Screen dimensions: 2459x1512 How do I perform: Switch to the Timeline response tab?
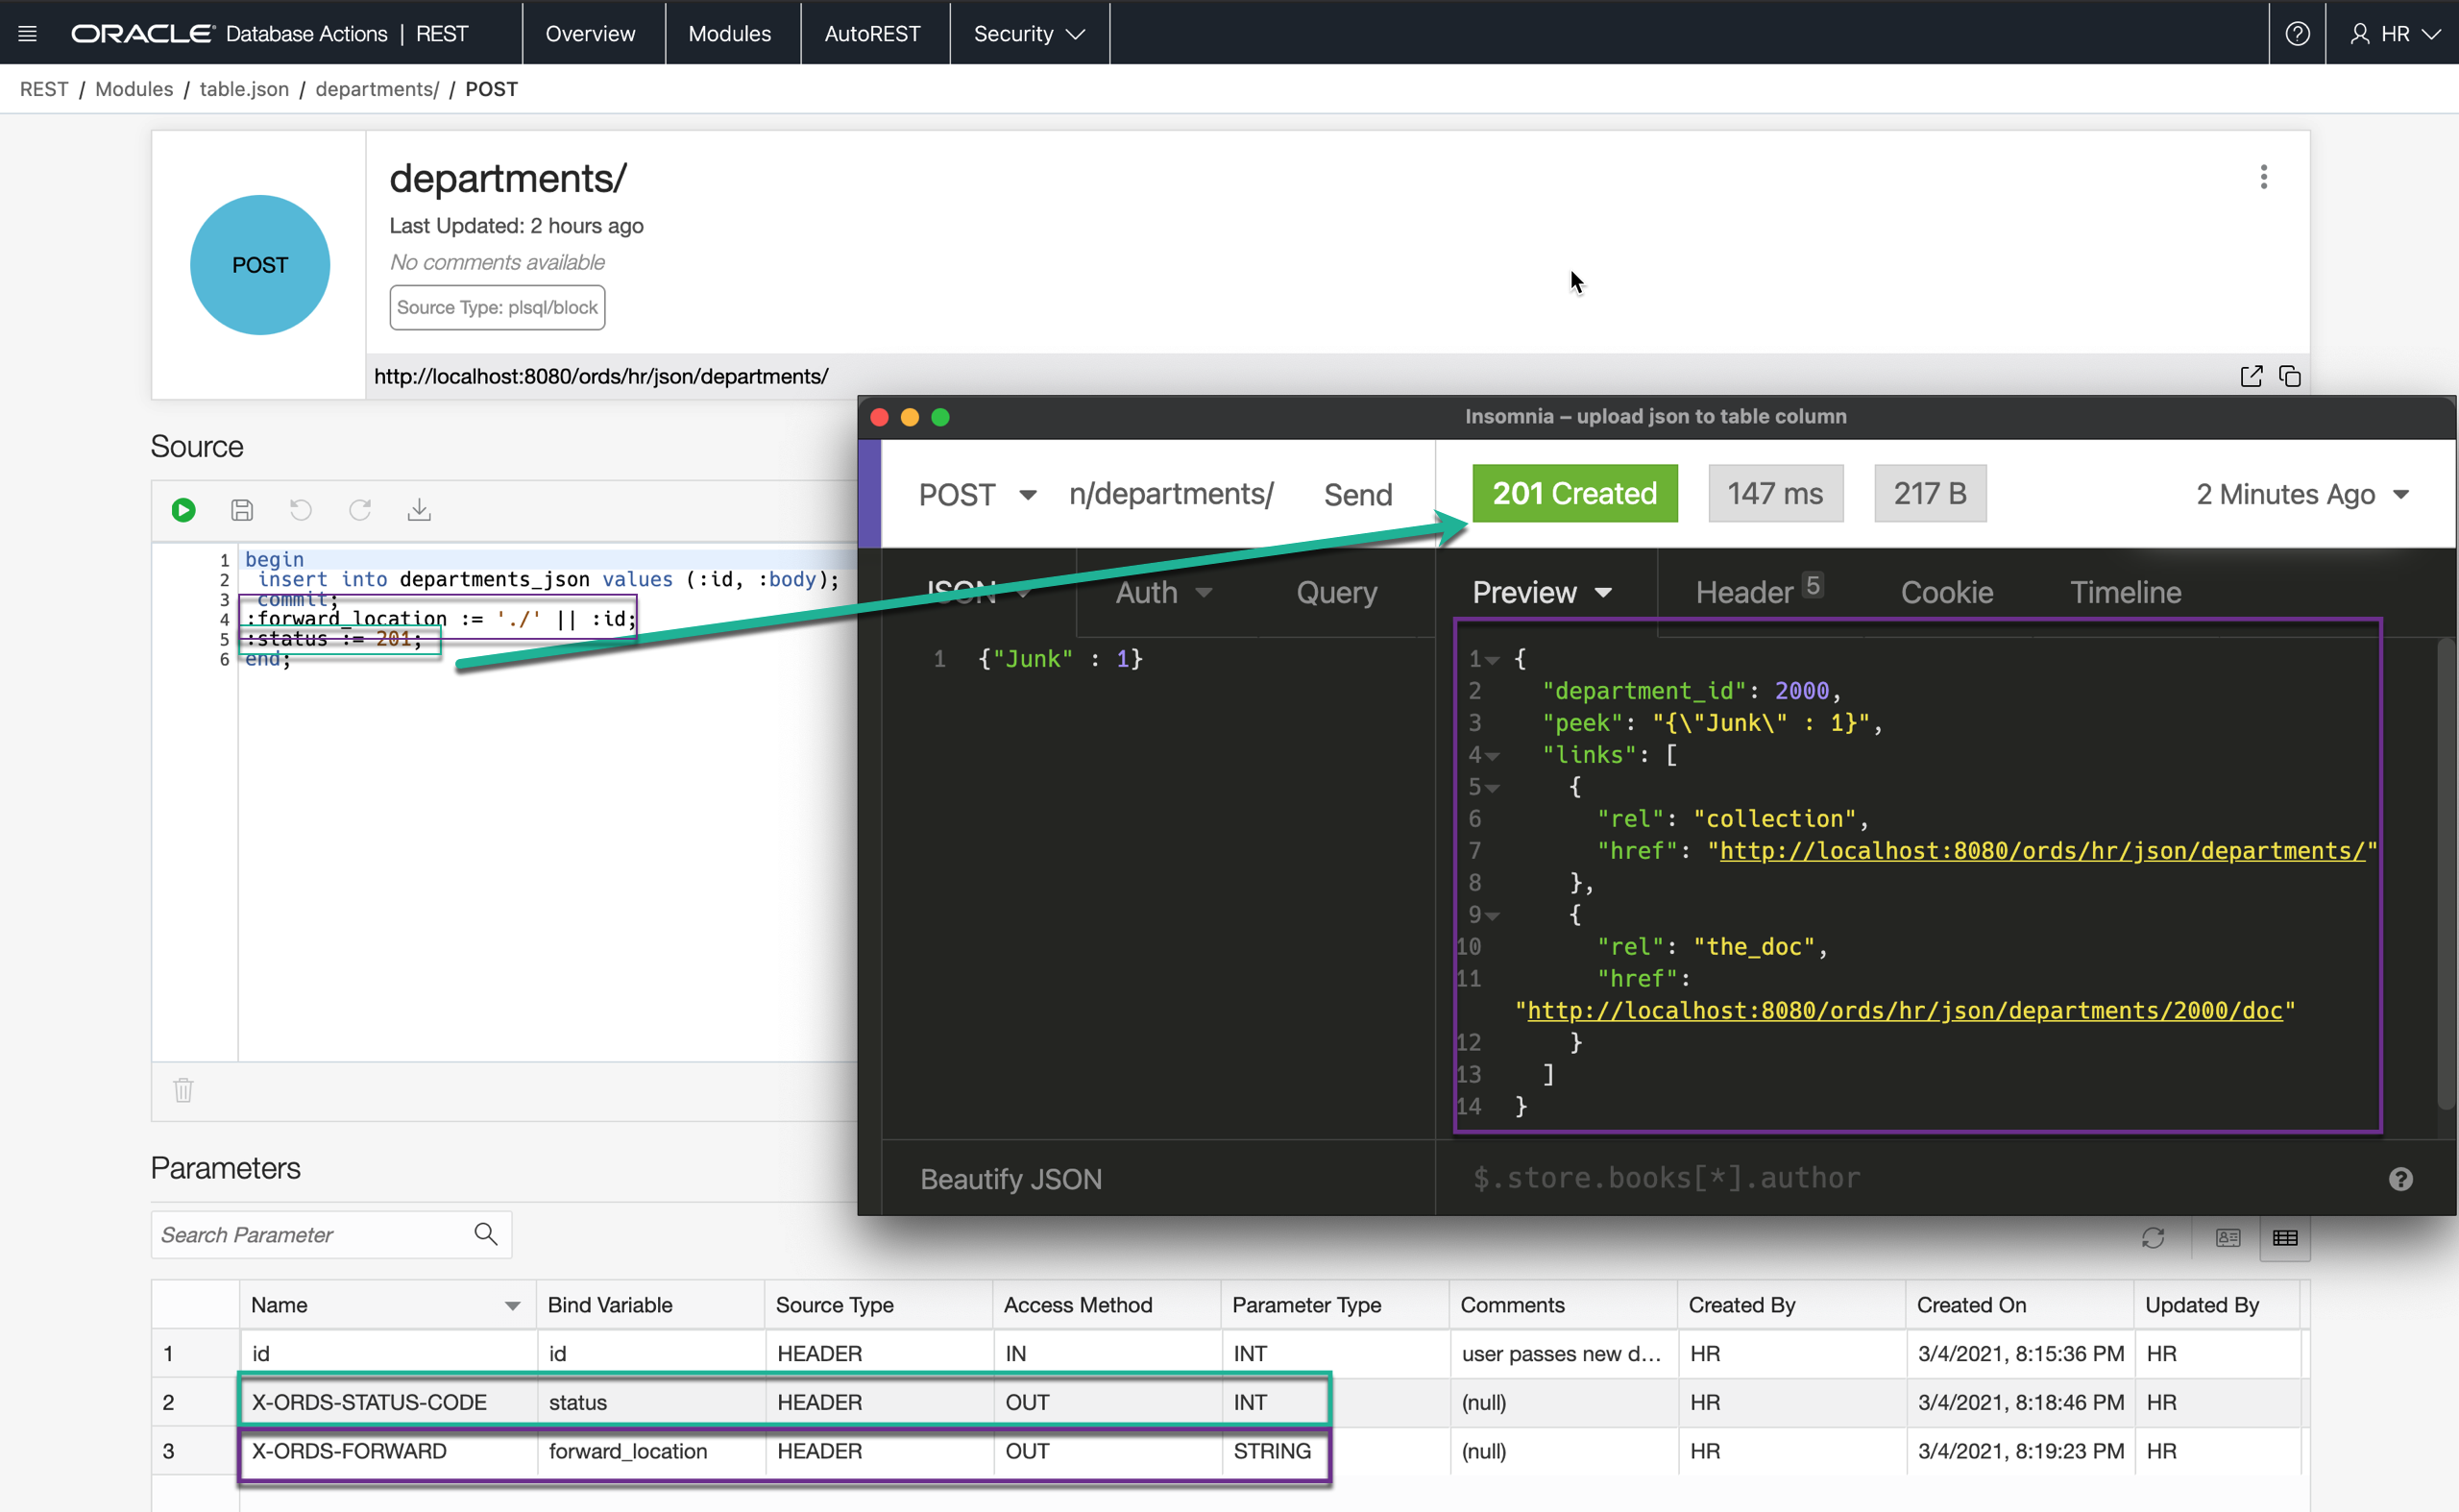tap(2125, 592)
